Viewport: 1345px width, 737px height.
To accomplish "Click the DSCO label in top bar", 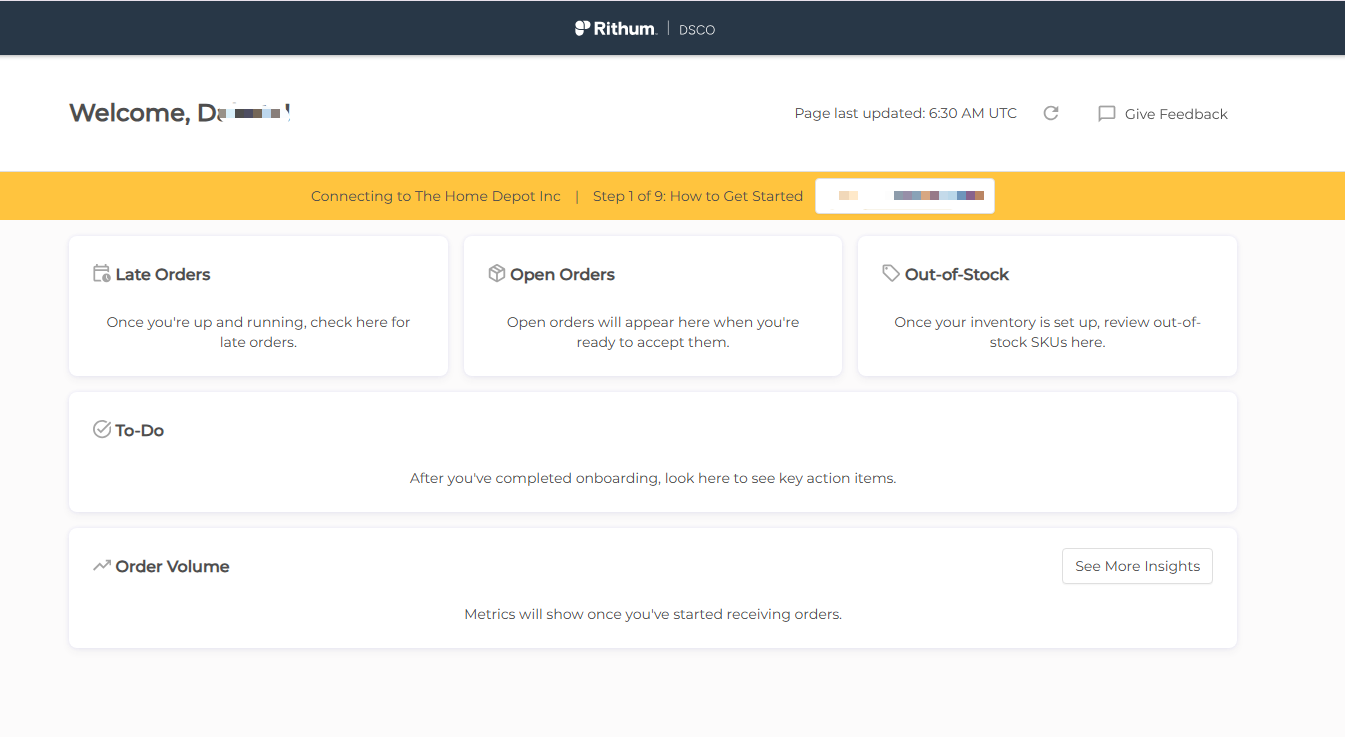I will point(697,30).
